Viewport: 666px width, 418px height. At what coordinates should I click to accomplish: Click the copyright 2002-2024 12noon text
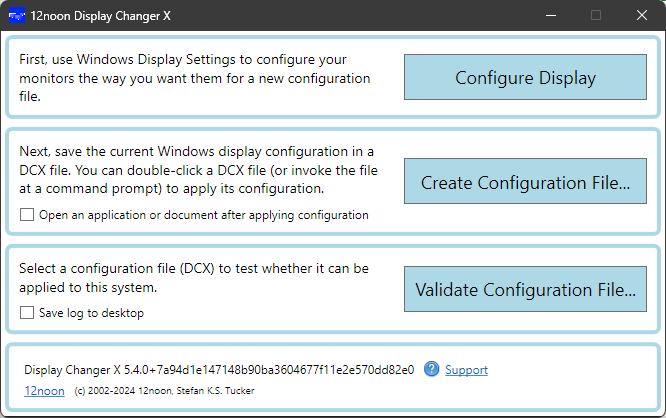[164, 391]
